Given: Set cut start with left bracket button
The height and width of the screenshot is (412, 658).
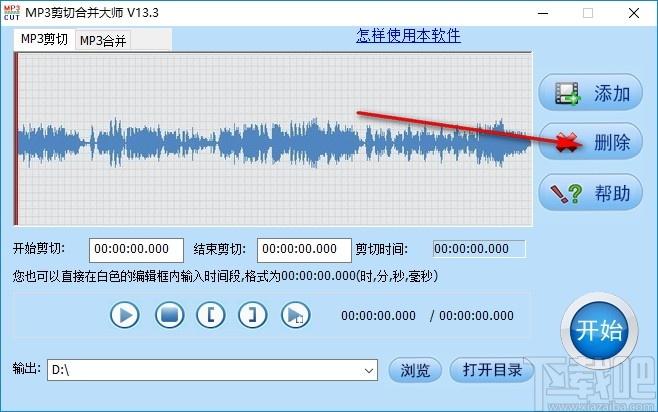Looking at the screenshot, I should click(211, 315).
